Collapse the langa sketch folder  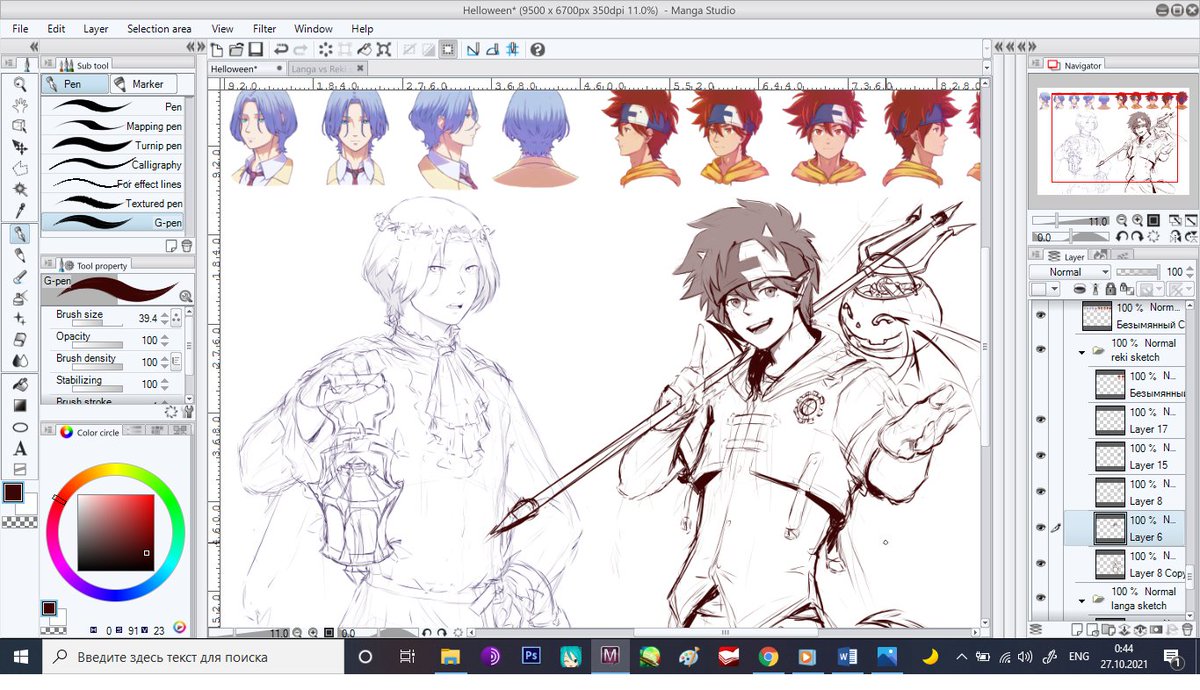(1081, 600)
